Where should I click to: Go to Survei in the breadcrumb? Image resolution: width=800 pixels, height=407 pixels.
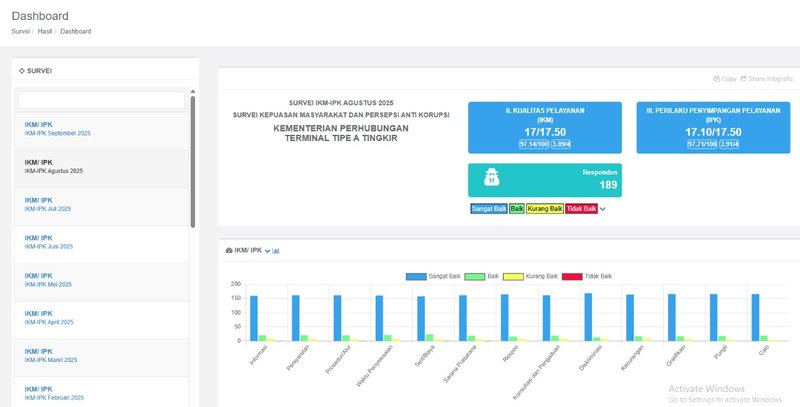pos(20,31)
